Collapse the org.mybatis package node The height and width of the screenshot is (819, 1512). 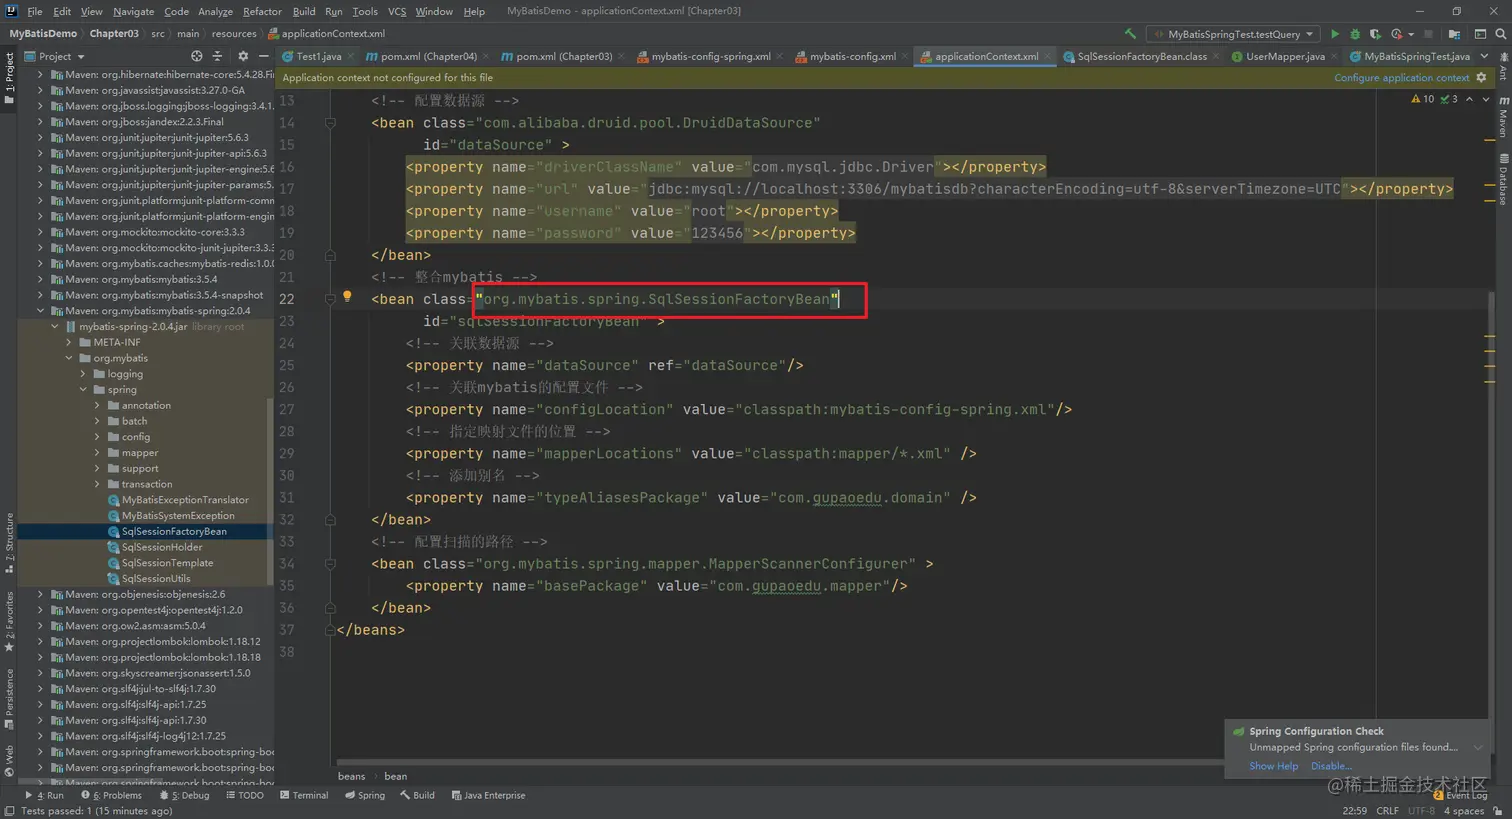point(69,358)
